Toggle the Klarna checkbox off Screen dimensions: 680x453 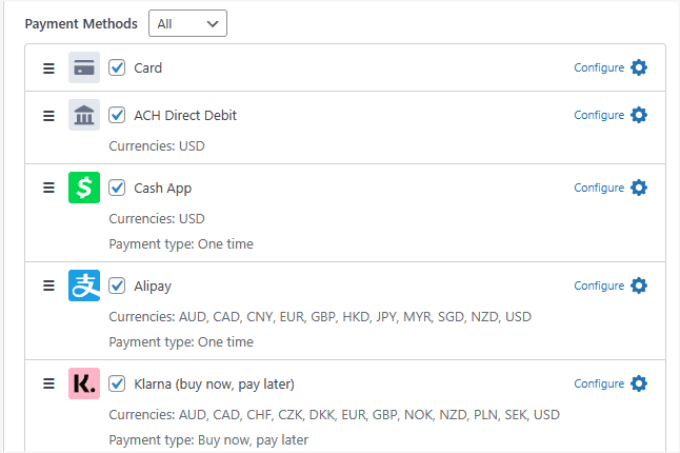coord(117,384)
